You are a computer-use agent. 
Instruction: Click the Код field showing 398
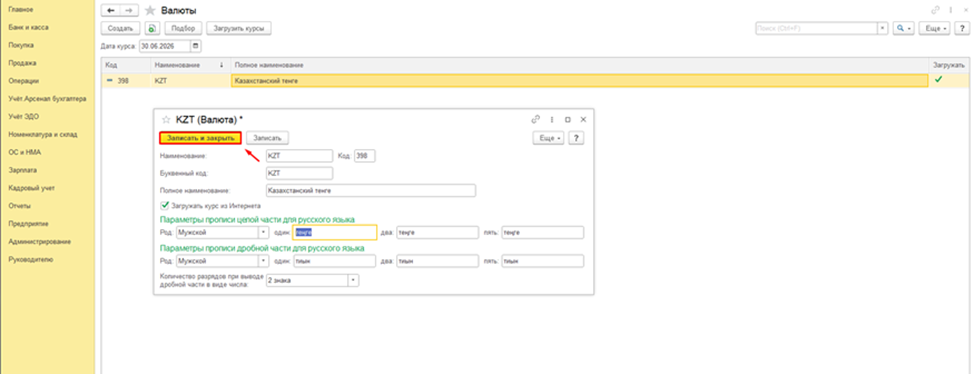tap(365, 155)
